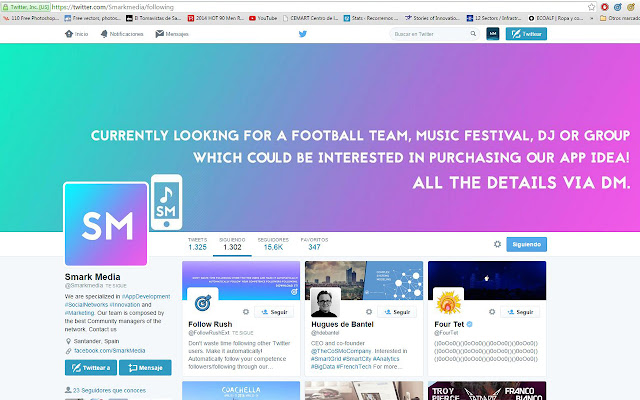640x400 pixels.
Task: Click the location pin icon by Santander
Action: (x=68, y=341)
